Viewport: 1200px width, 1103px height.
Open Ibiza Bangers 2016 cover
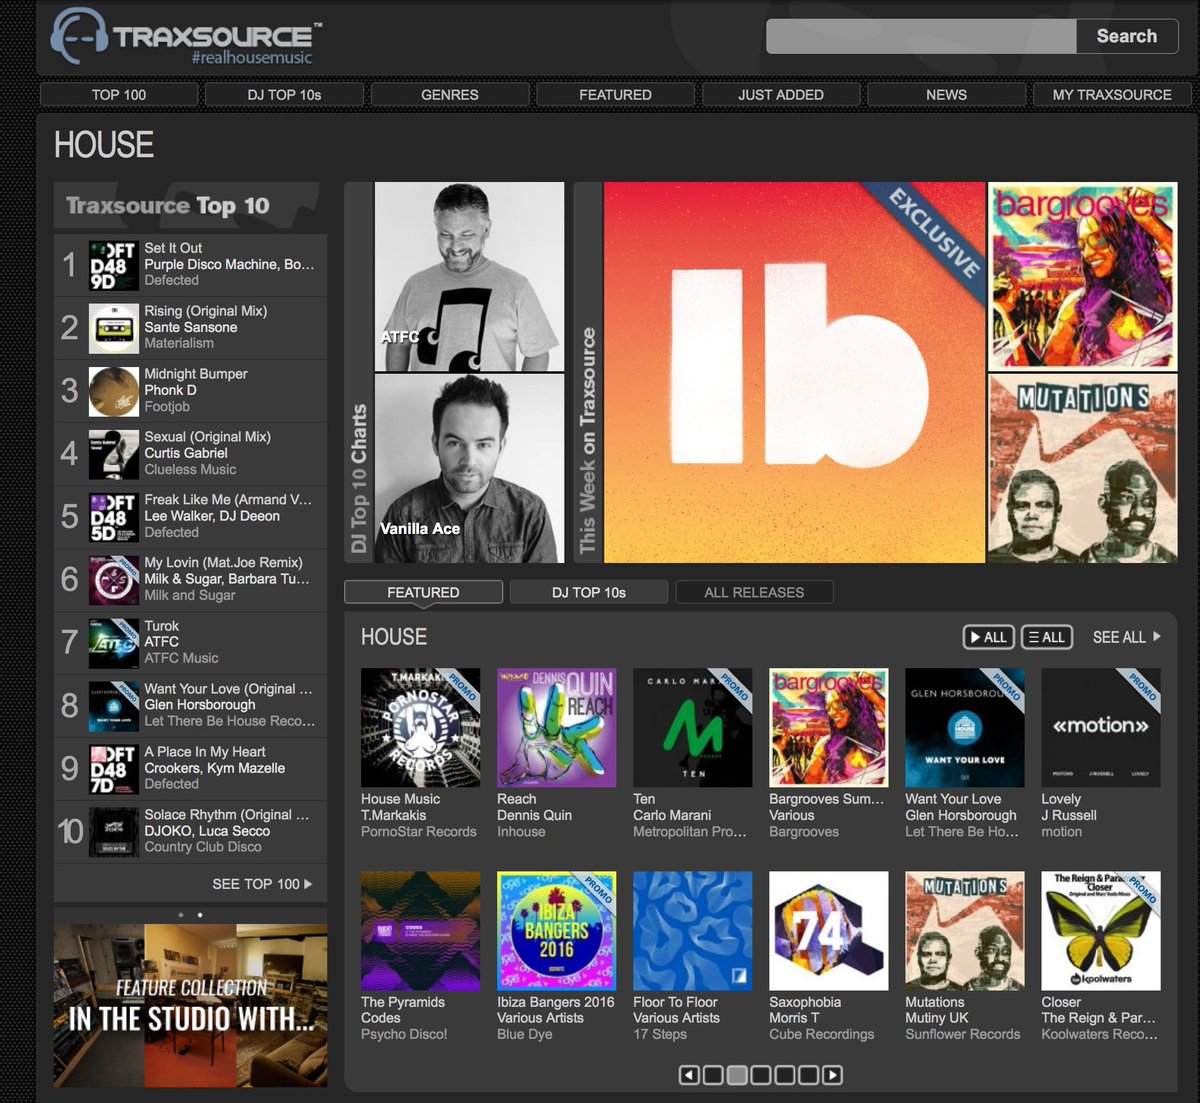point(556,931)
